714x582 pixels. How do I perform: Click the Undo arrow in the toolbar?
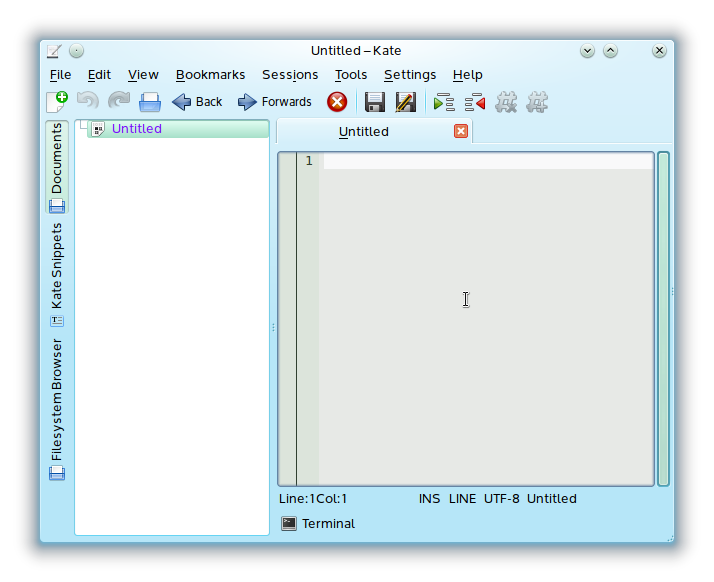(88, 102)
